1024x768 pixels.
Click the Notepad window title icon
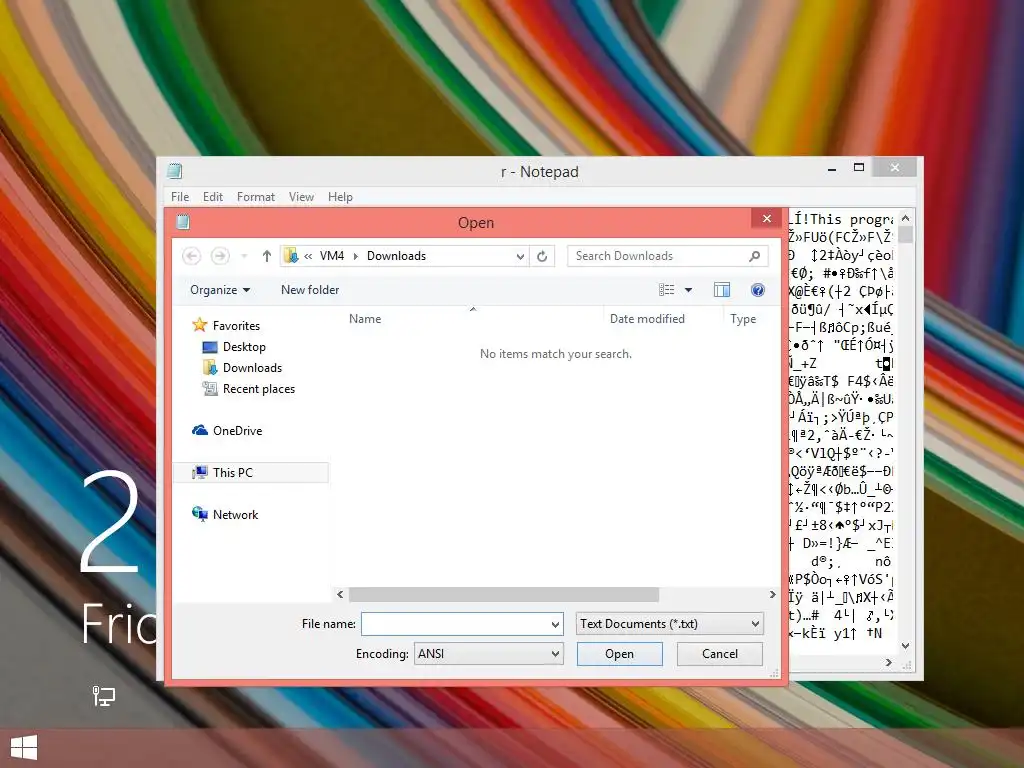[x=174, y=171]
